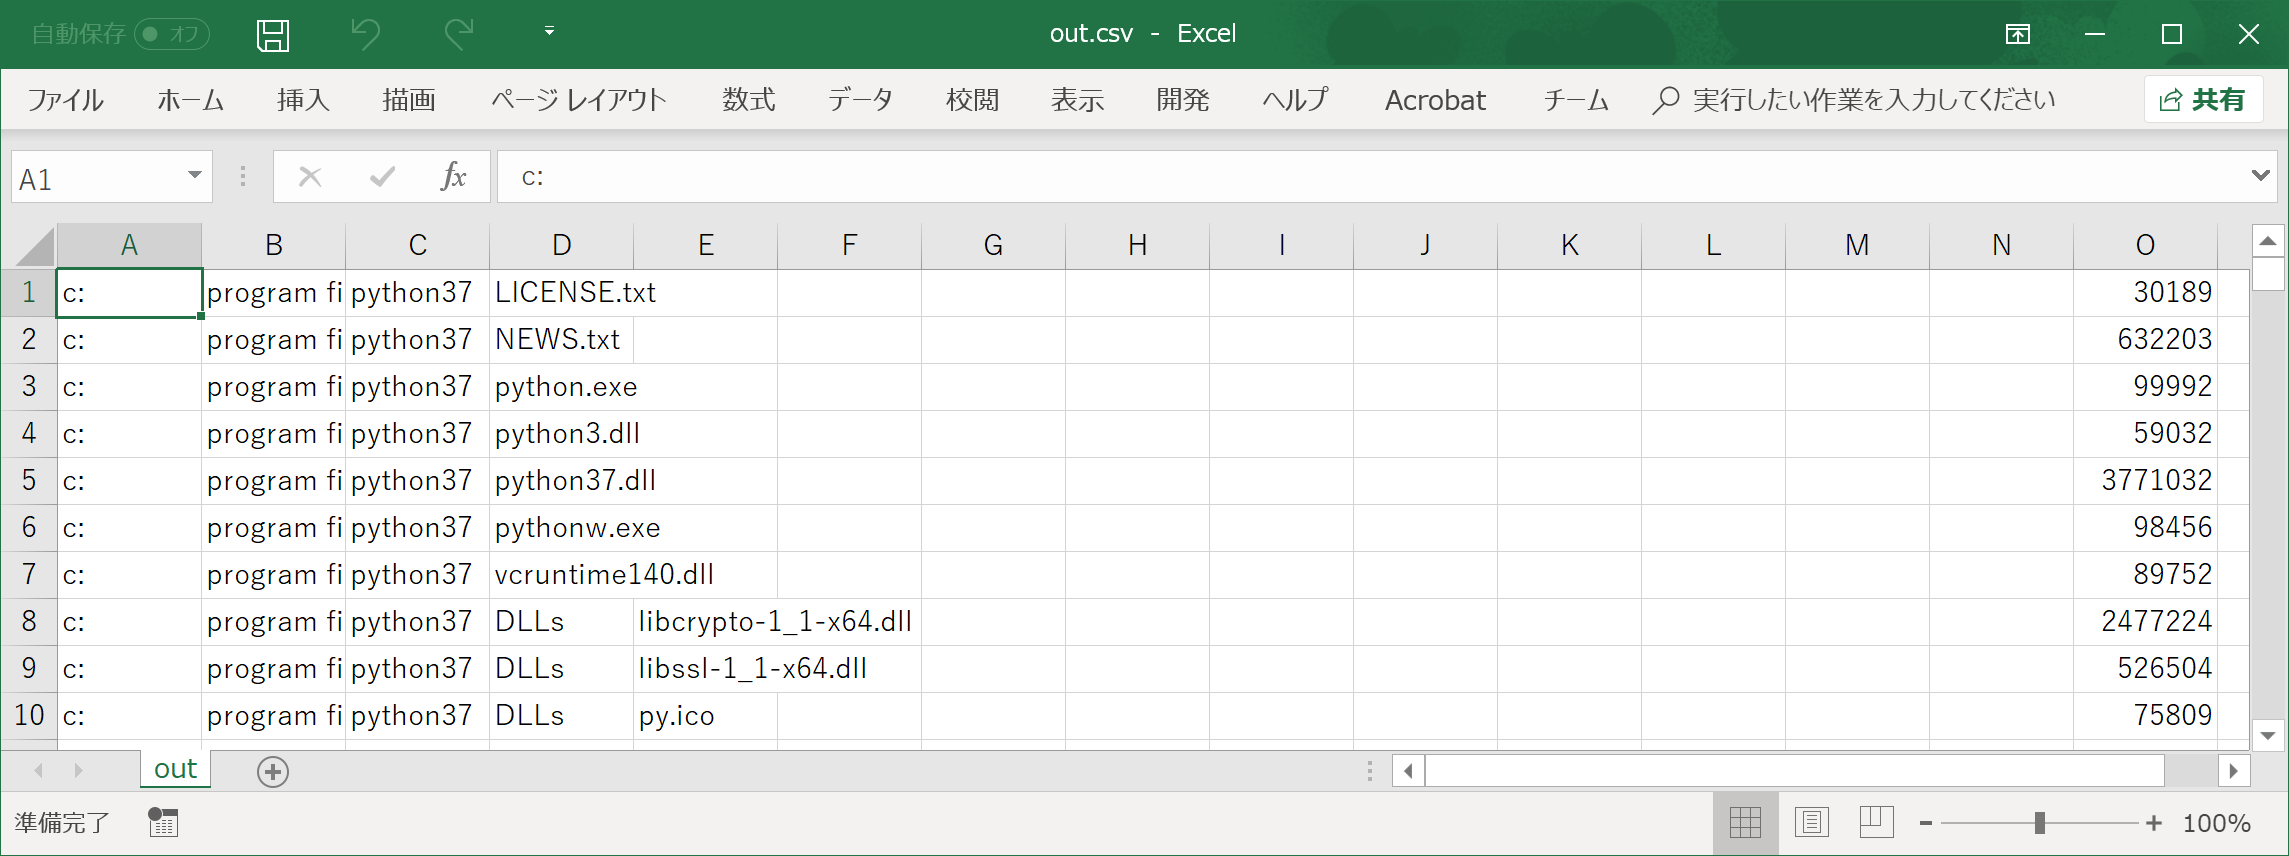Click the zoom in plus button

tap(2154, 823)
